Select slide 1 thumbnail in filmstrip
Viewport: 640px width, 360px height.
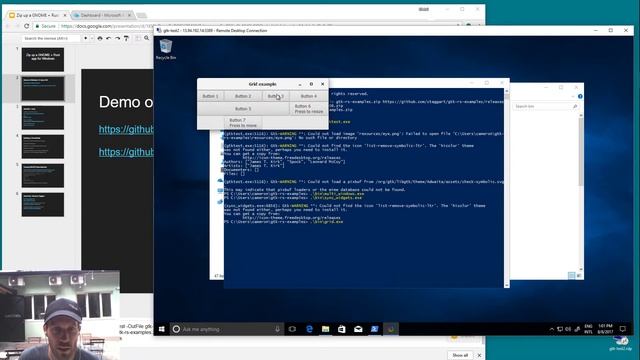pyautogui.click(x=43, y=60)
